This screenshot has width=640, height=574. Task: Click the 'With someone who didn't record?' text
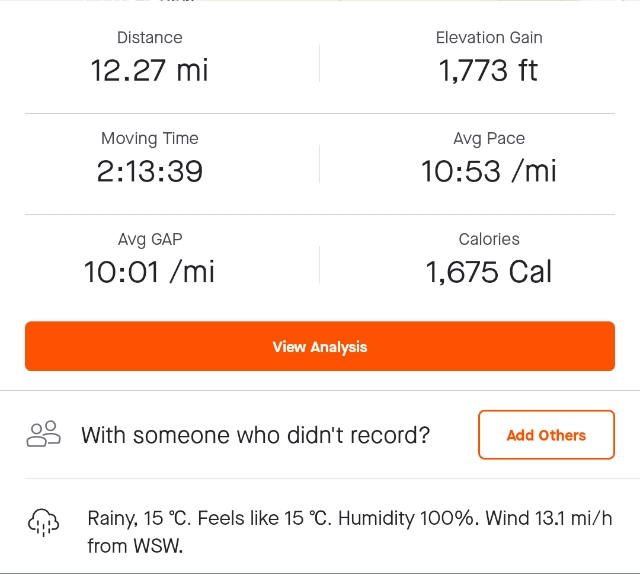click(x=256, y=435)
